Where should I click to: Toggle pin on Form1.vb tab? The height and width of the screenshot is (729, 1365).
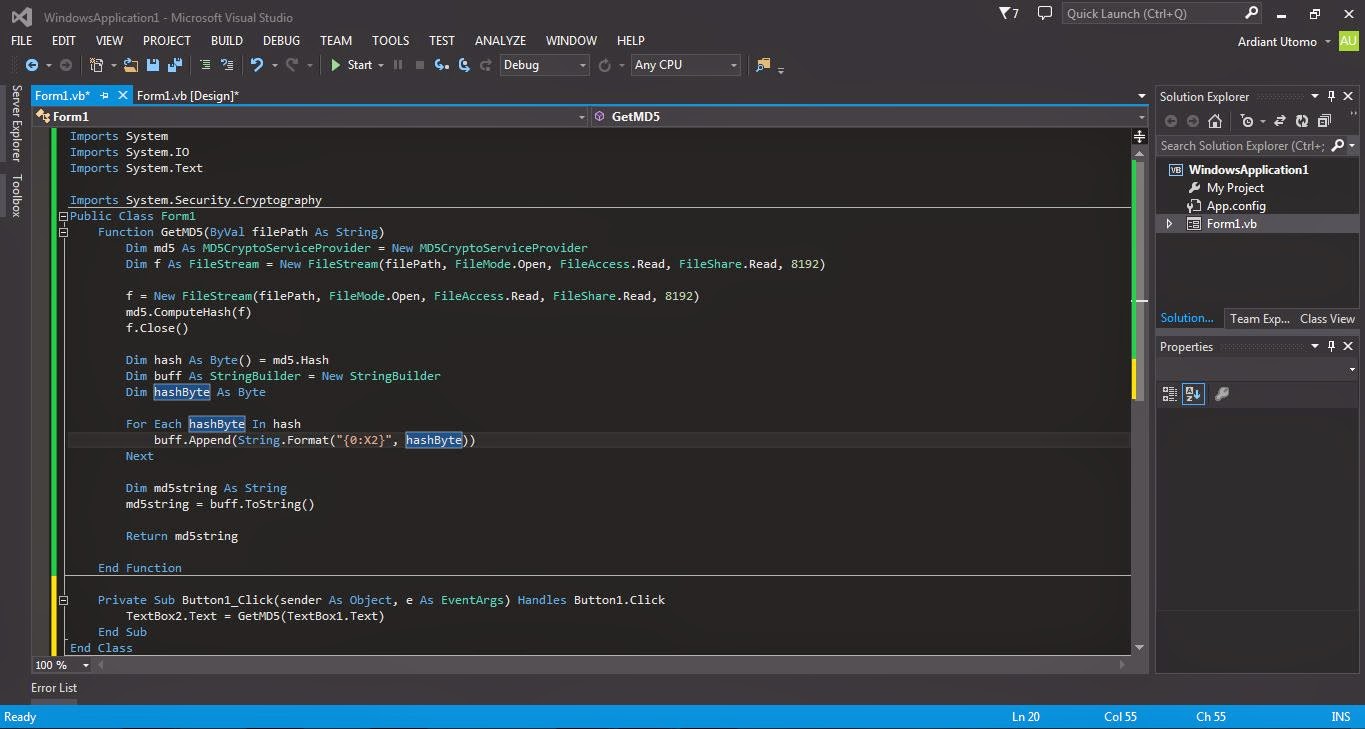click(104, 95)
